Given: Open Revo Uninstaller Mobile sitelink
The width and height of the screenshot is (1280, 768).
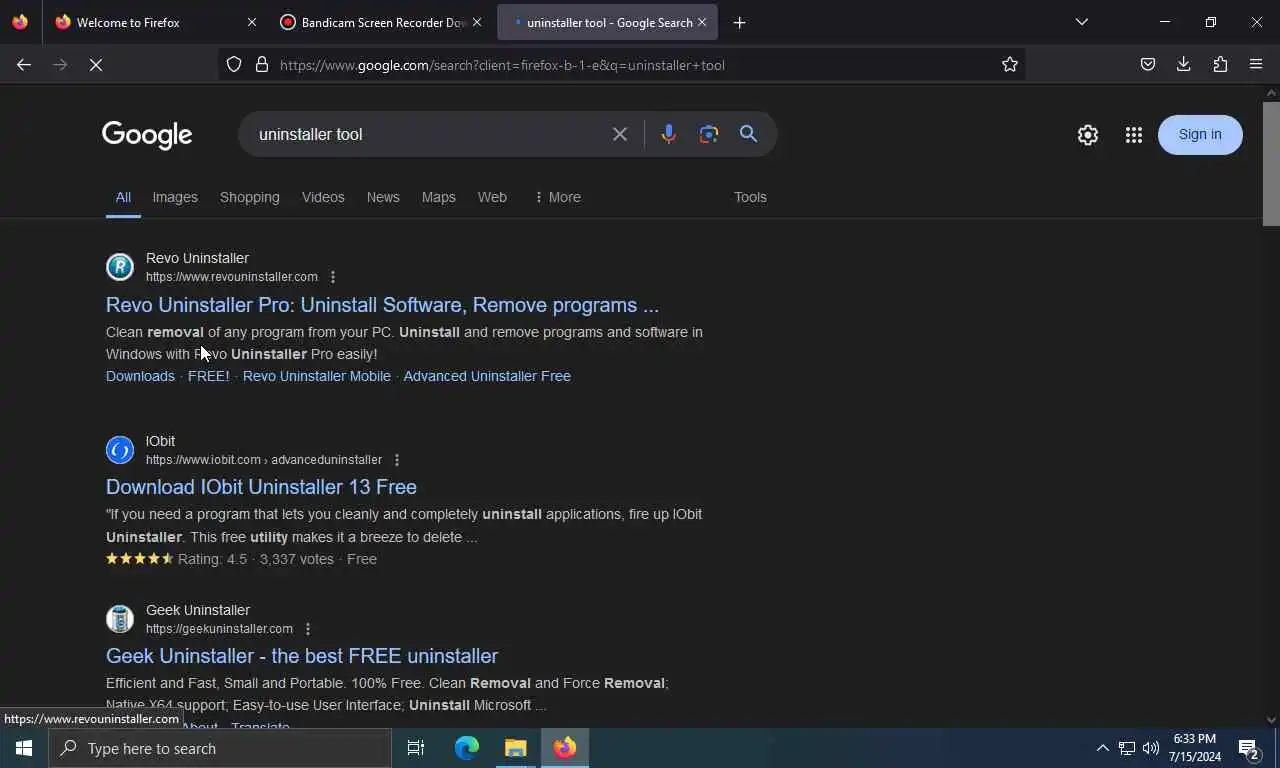Looking at the screenshot, I should click(x=316, y=376).
